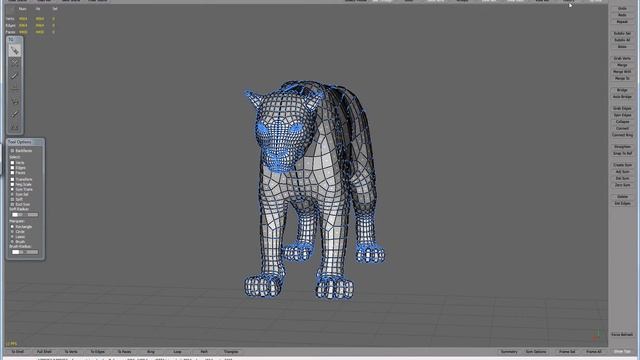The image size is (640, 360).
Task: Click the Triangles button in bottom bar
Action: (x=231, y=351)
